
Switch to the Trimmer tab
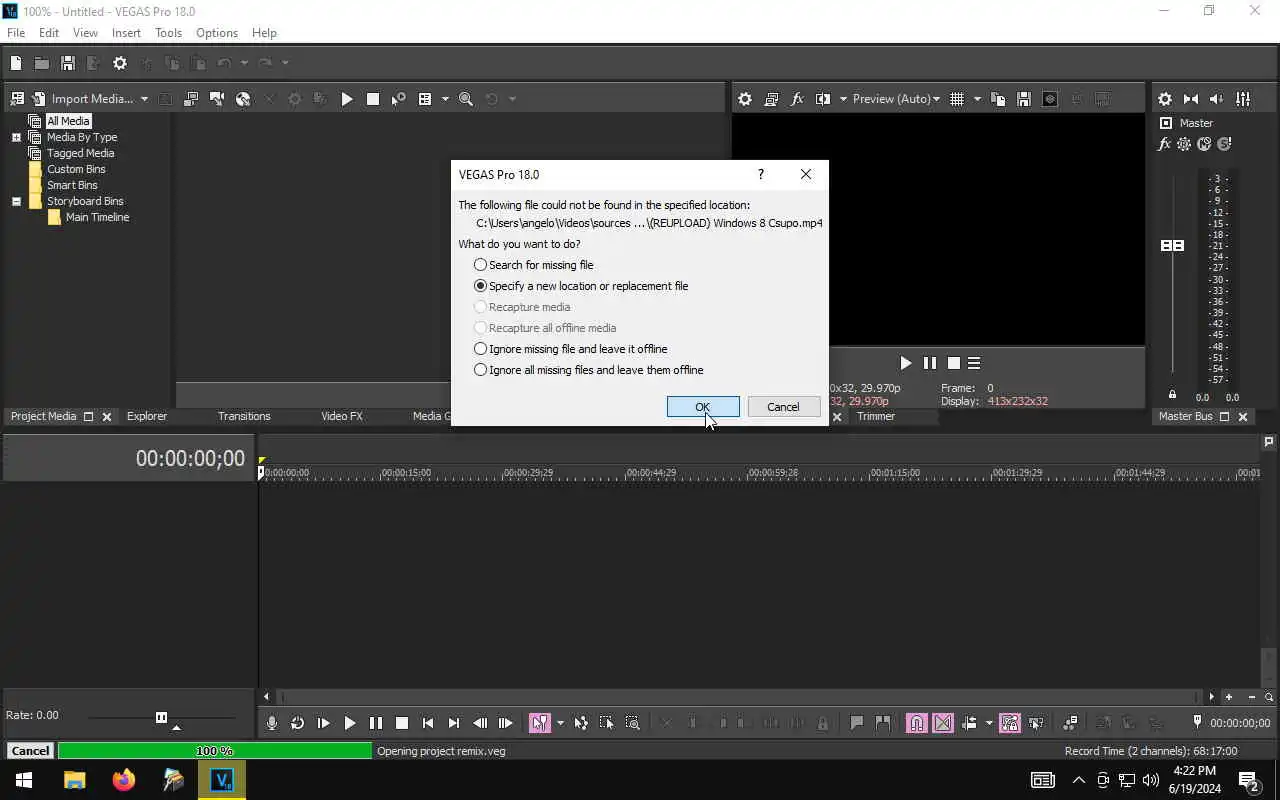pyautogui.click(x=876, y=416)
